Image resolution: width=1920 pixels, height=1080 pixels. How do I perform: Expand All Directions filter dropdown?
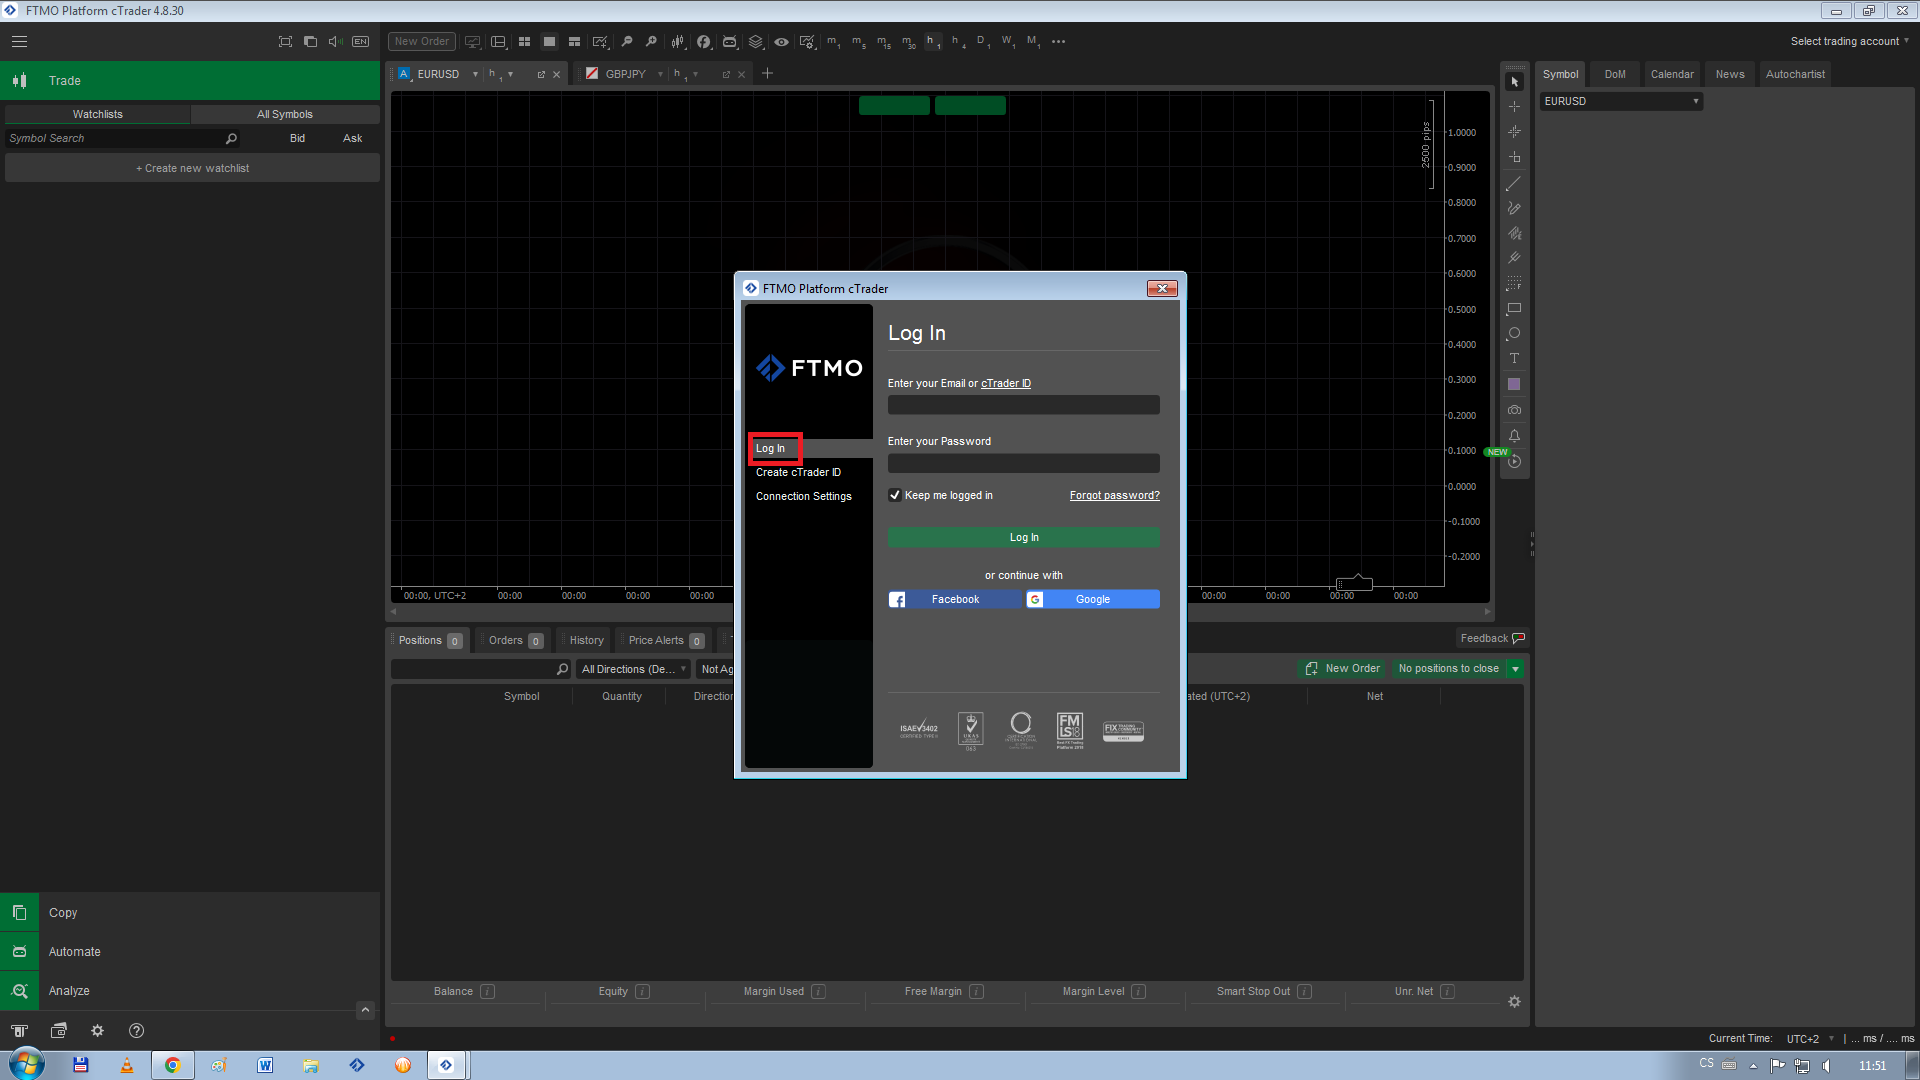[633, 669]
